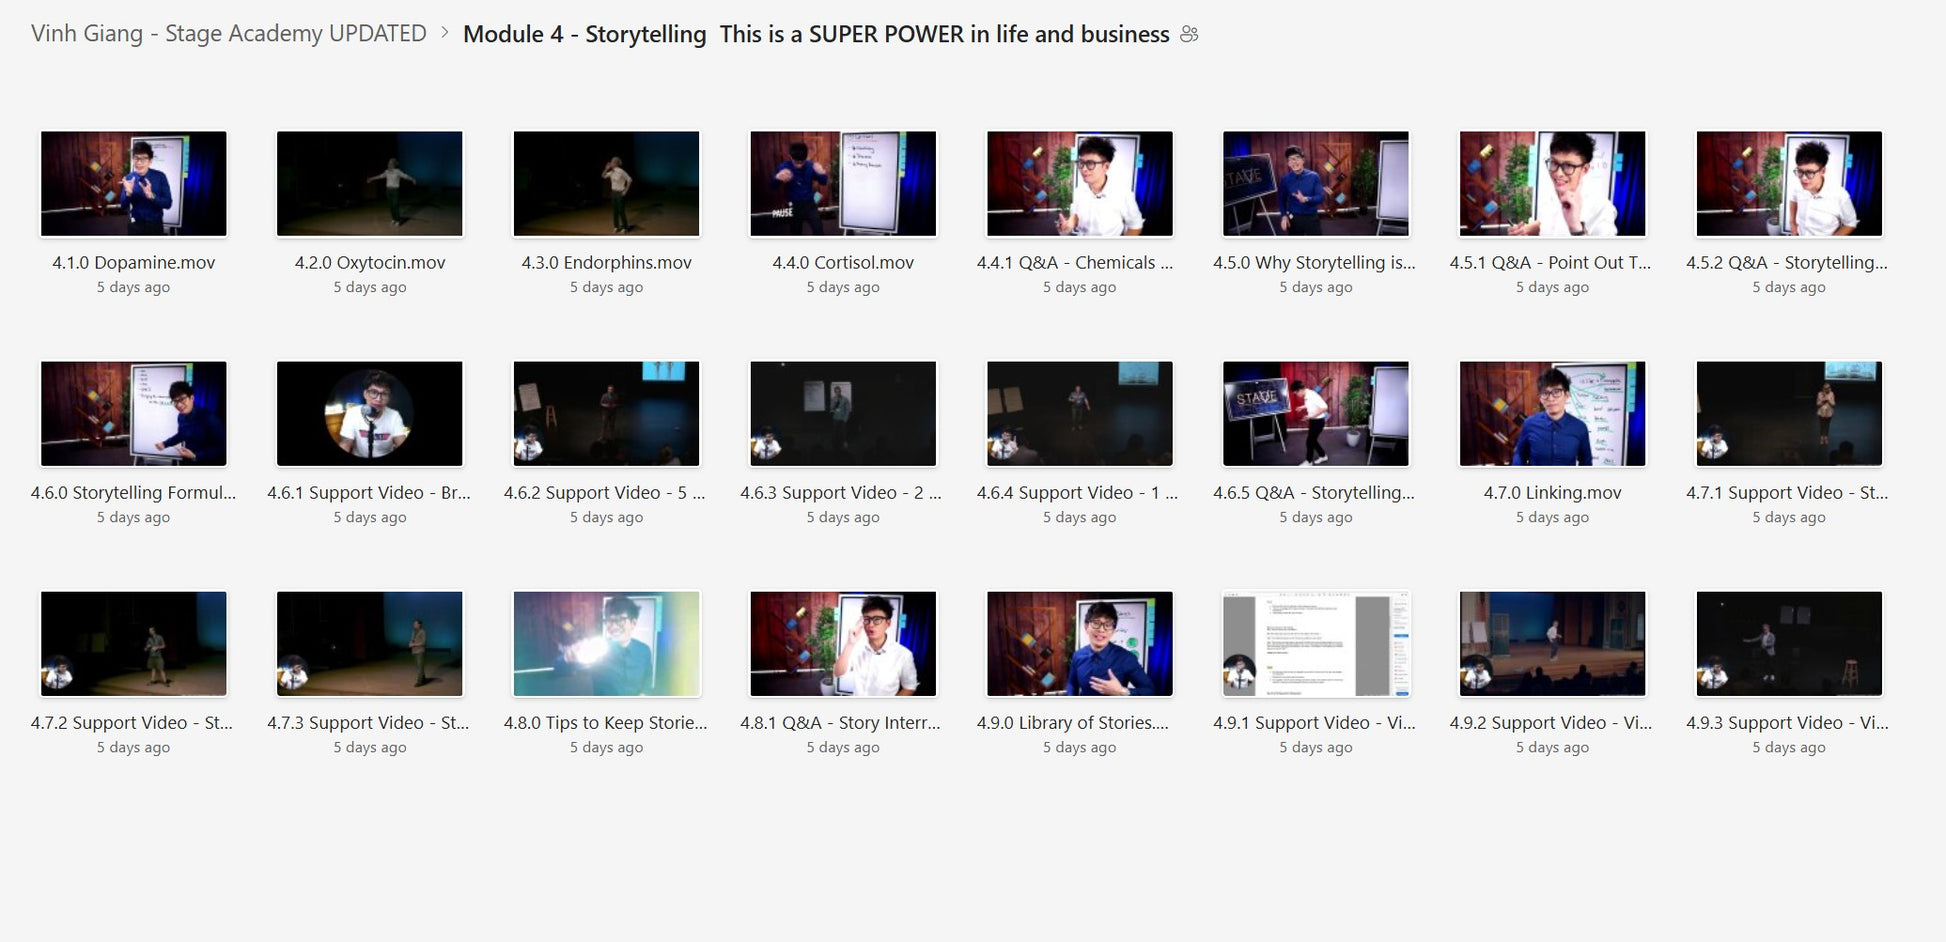Open the 4.9.0 Library of Stories thumbnail
This screenshot has width=1946, height=942.
(1080, 644)
